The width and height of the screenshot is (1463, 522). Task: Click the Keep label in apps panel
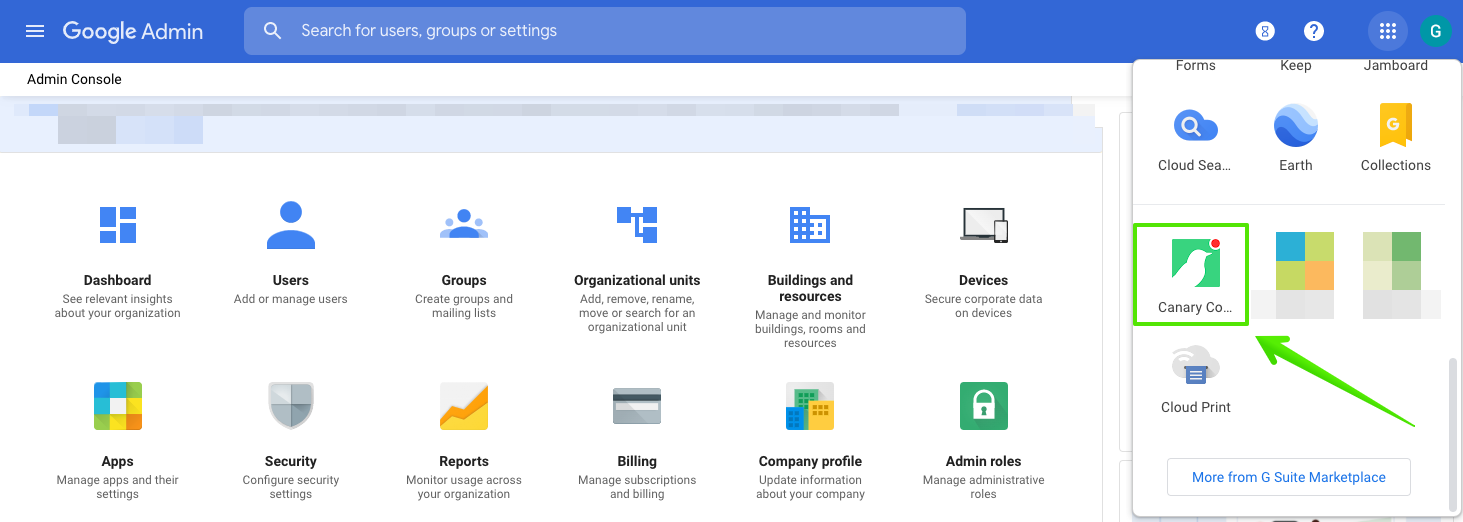click(1296, 66)
